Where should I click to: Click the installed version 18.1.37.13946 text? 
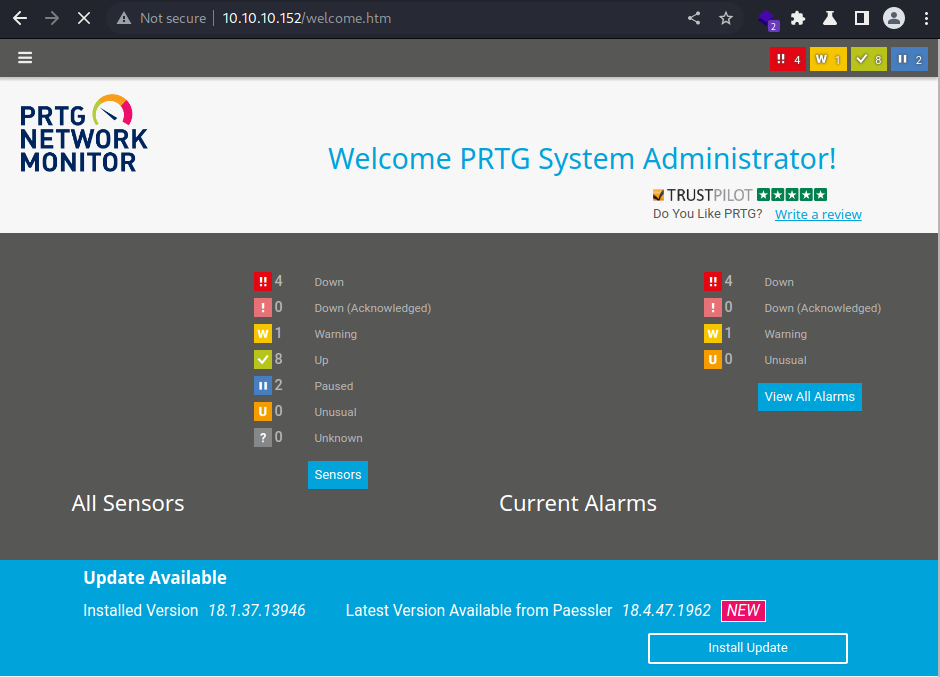coord(257,610)
